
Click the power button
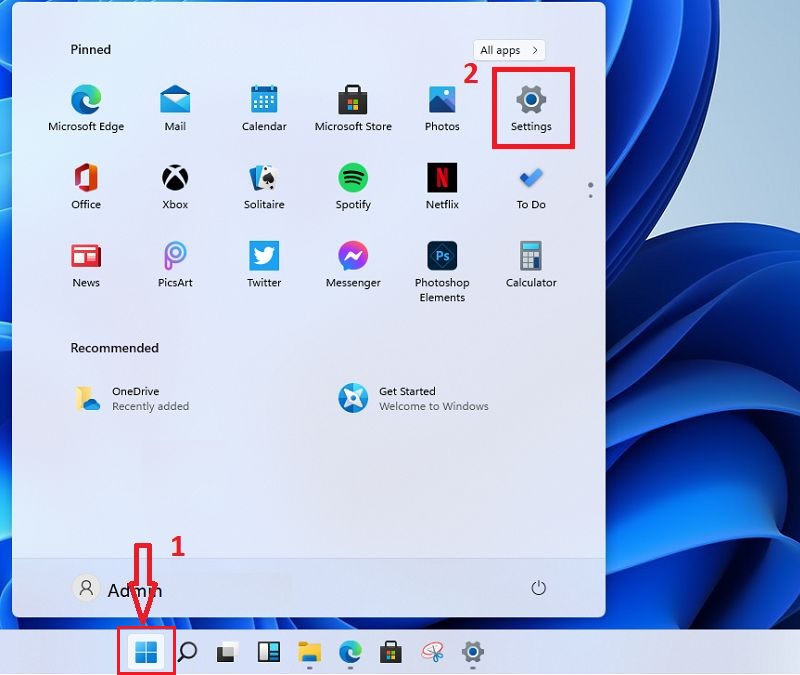pyautogui.click(x=538, y=589)
